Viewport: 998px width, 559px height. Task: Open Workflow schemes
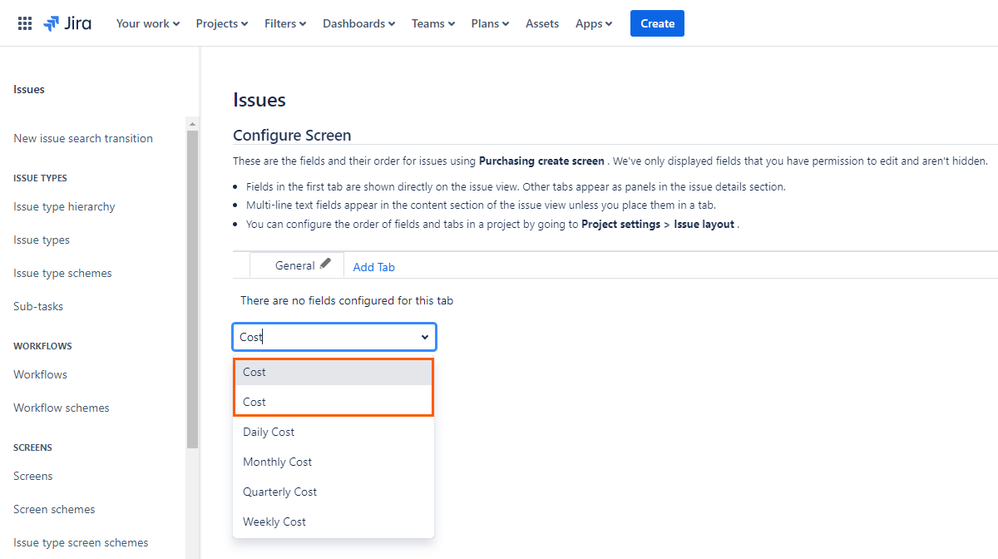61,407
